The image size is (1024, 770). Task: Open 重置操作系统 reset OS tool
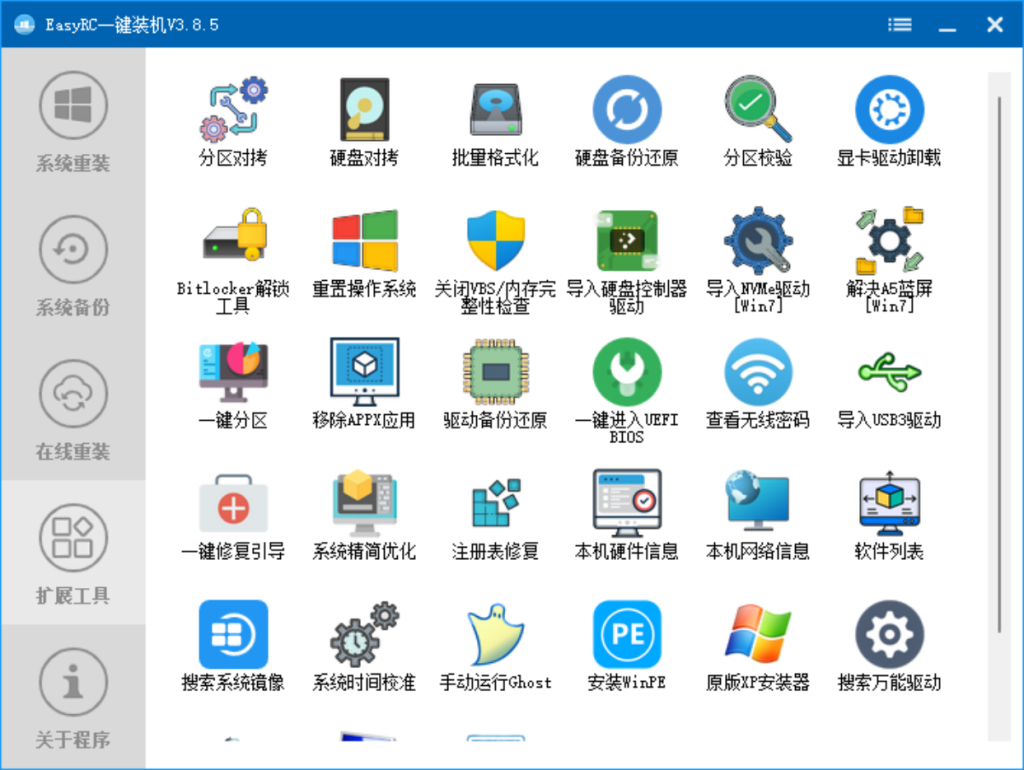coord(364,253)
